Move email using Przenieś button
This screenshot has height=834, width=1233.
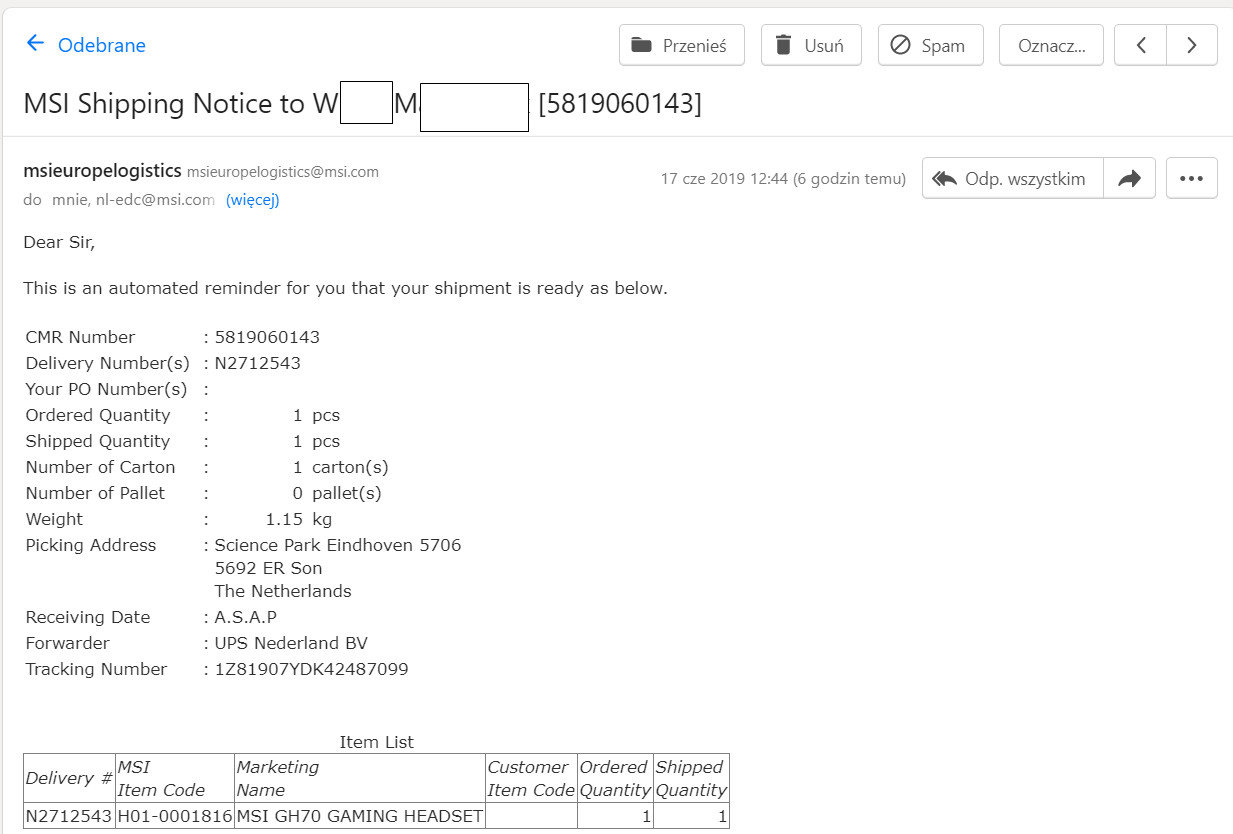click(682, 45)
